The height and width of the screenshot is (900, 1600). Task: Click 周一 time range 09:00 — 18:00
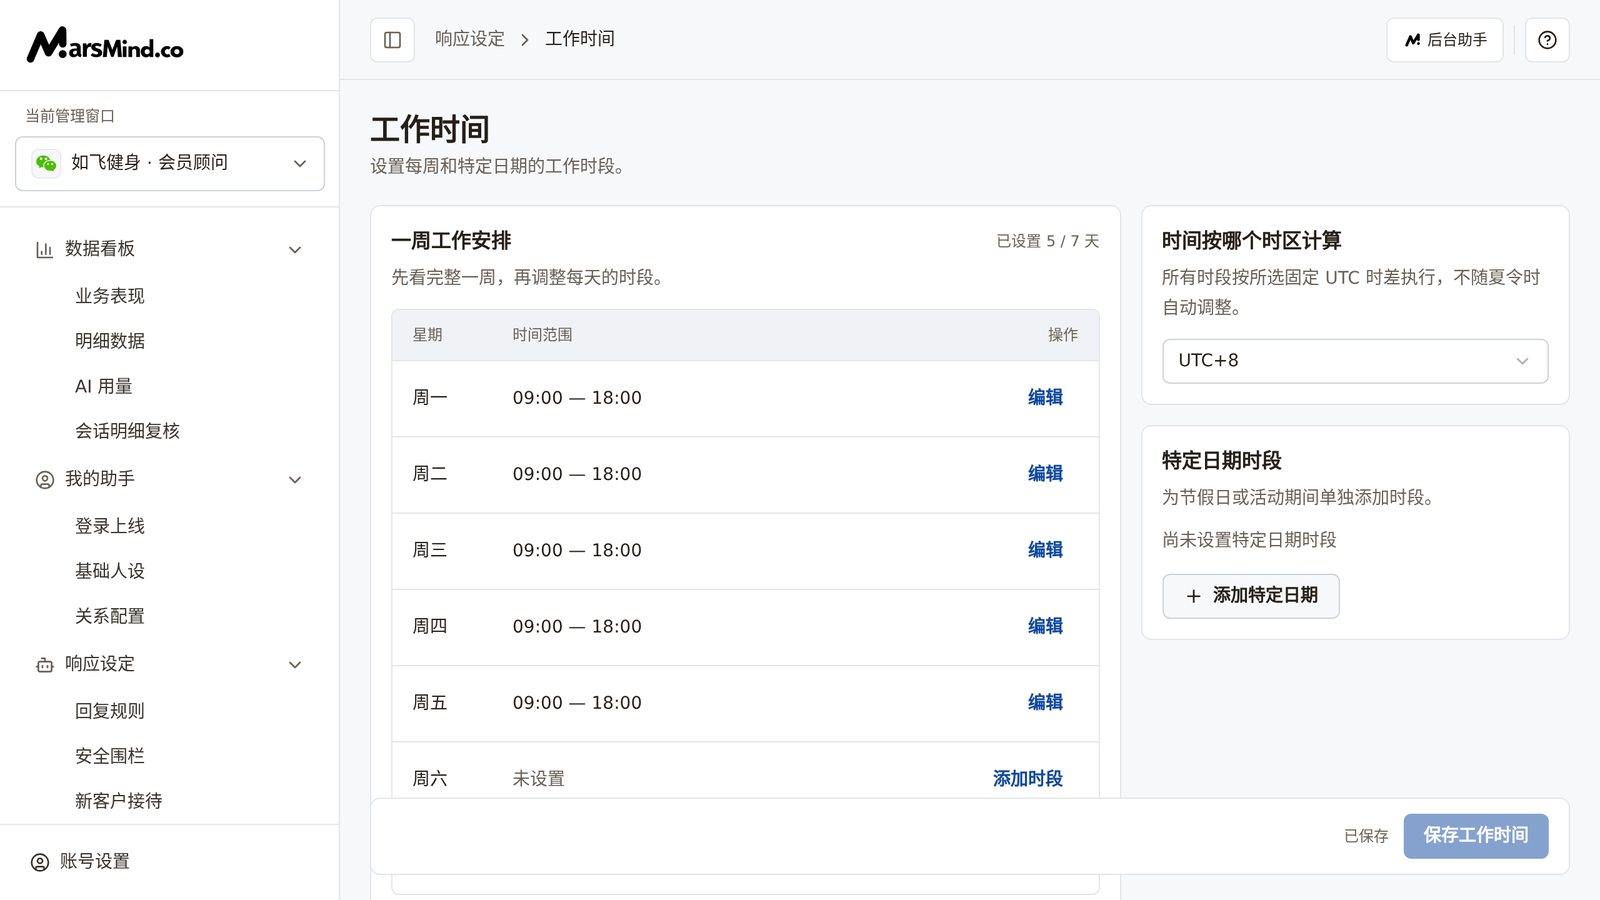(x=577, y=398)
